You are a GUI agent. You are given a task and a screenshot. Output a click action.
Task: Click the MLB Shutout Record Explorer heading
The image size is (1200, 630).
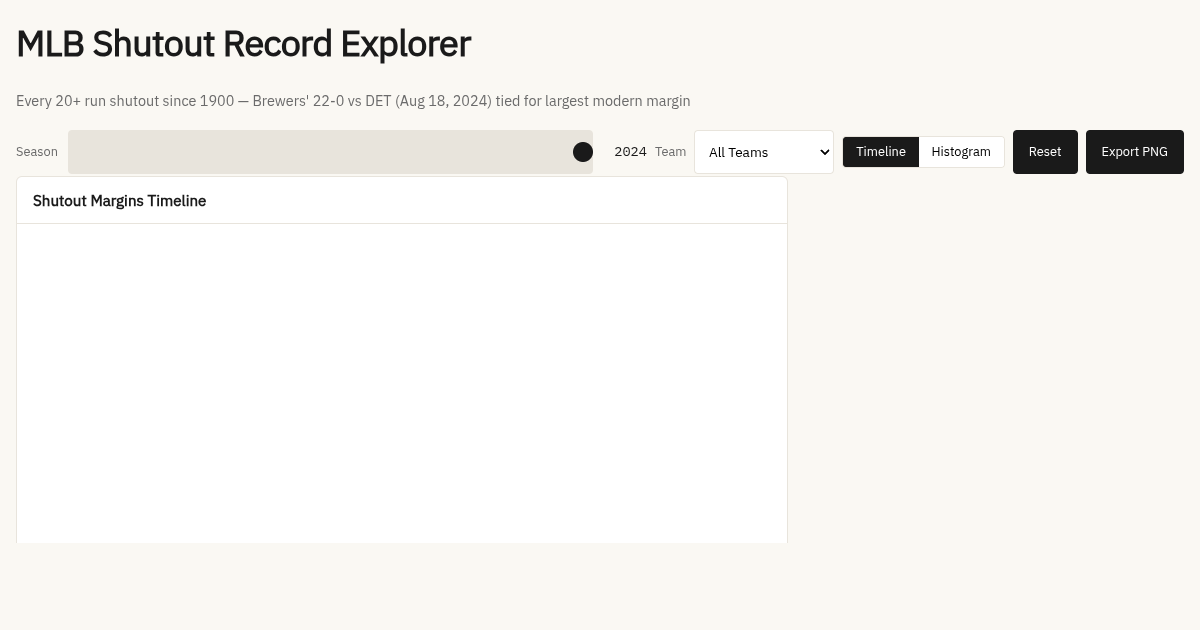pos(243,44)
